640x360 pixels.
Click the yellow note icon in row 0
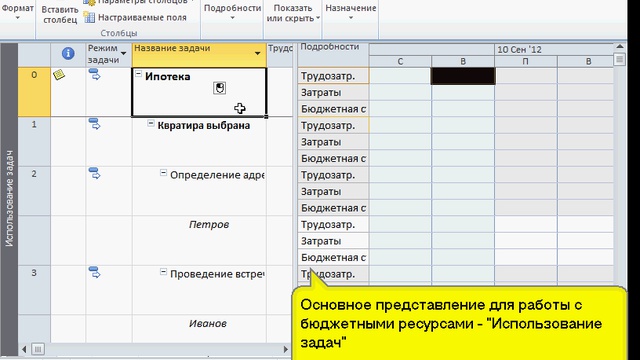[x=59, y=74]
